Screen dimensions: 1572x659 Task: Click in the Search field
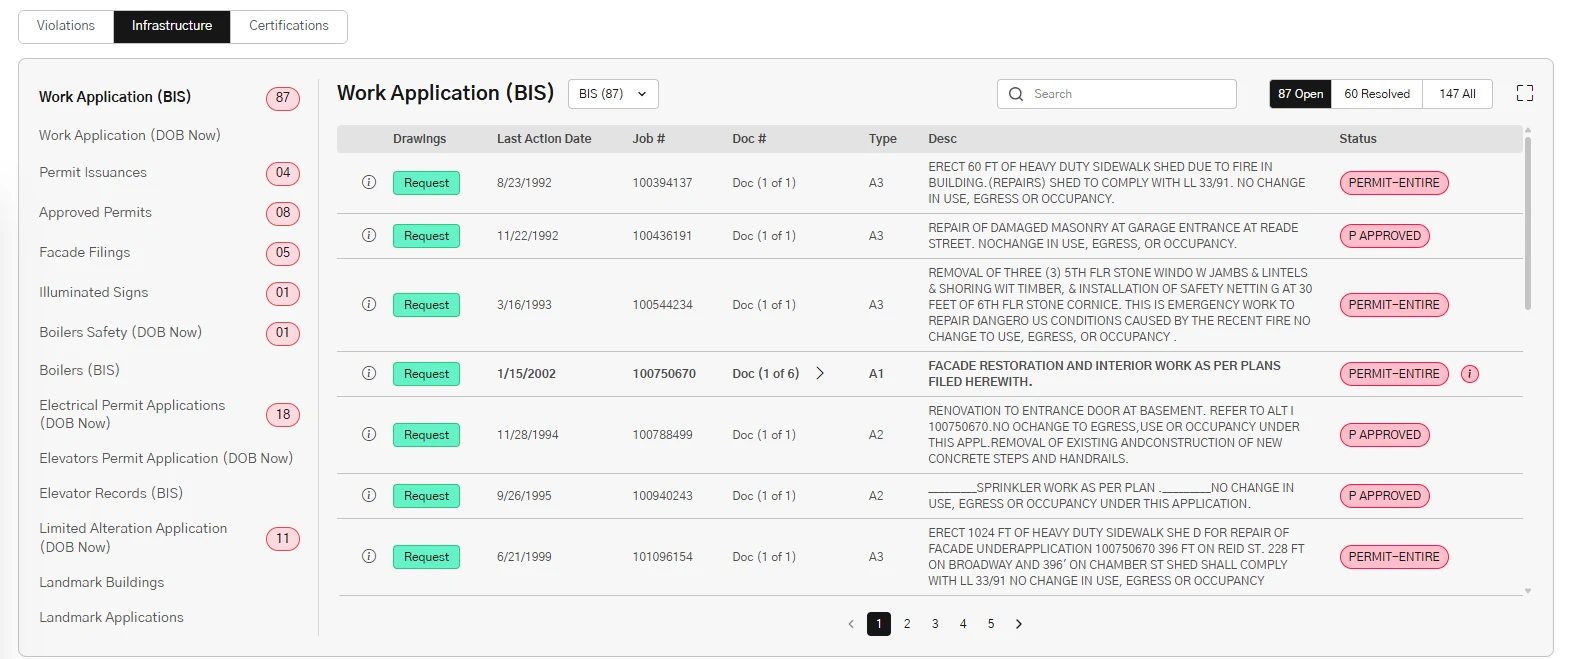coord(1117,94)
